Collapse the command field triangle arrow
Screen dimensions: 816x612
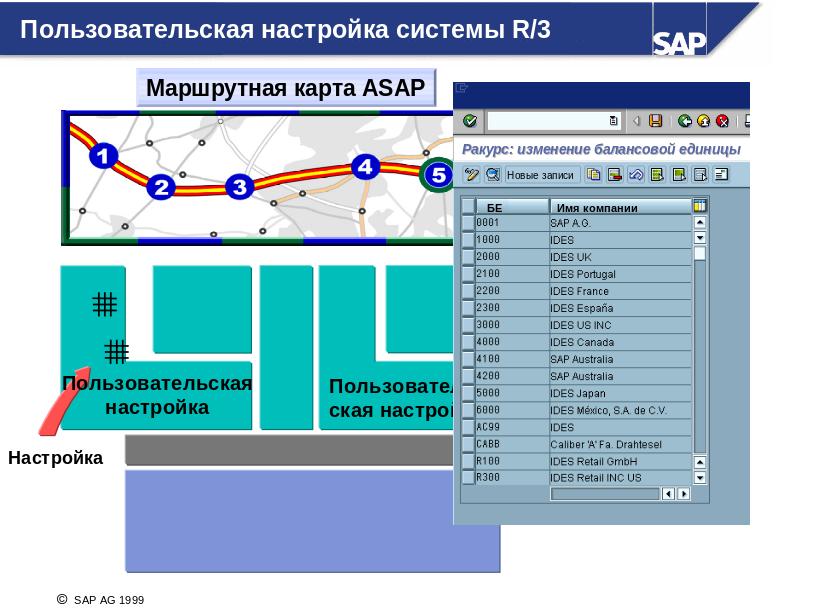tap(636, 121)
